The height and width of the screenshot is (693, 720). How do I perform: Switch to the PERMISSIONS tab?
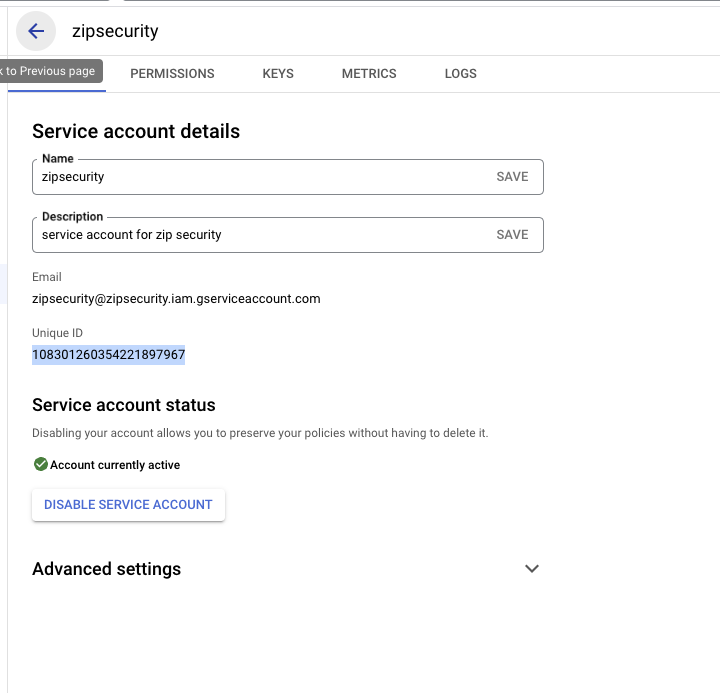pos(172,73)
